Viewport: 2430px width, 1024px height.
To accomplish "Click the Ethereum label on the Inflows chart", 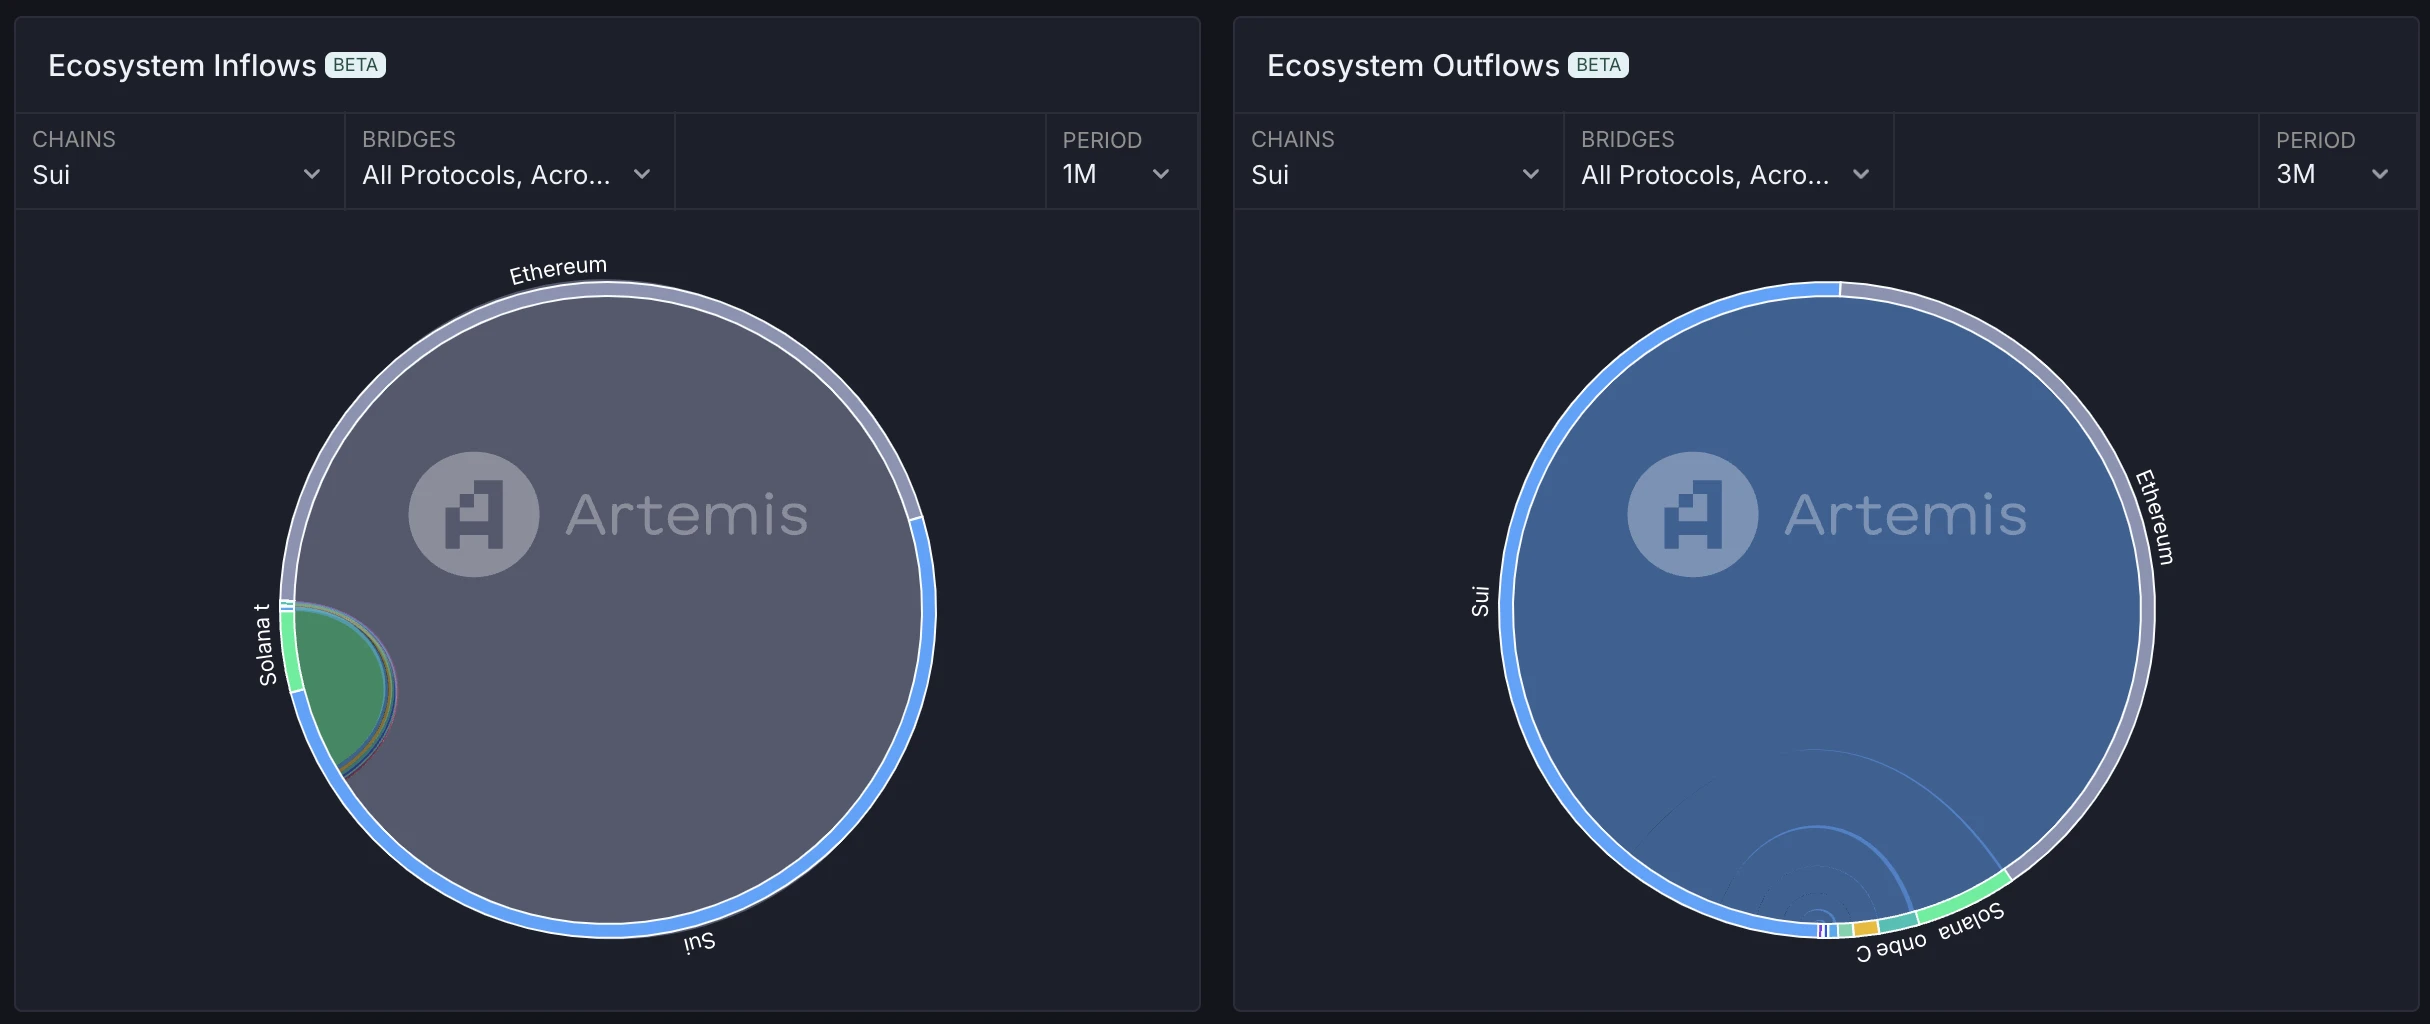I will coord(558,270).
